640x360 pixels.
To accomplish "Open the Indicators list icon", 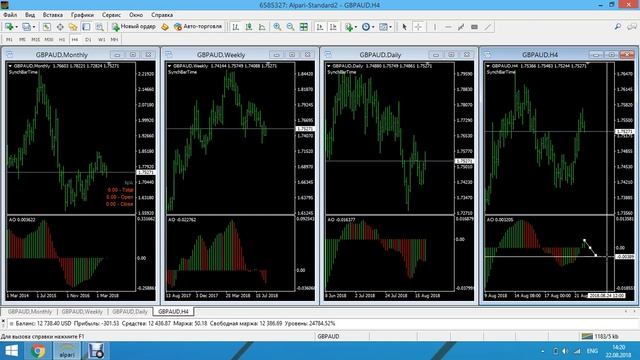I will [x=349, y=27].
